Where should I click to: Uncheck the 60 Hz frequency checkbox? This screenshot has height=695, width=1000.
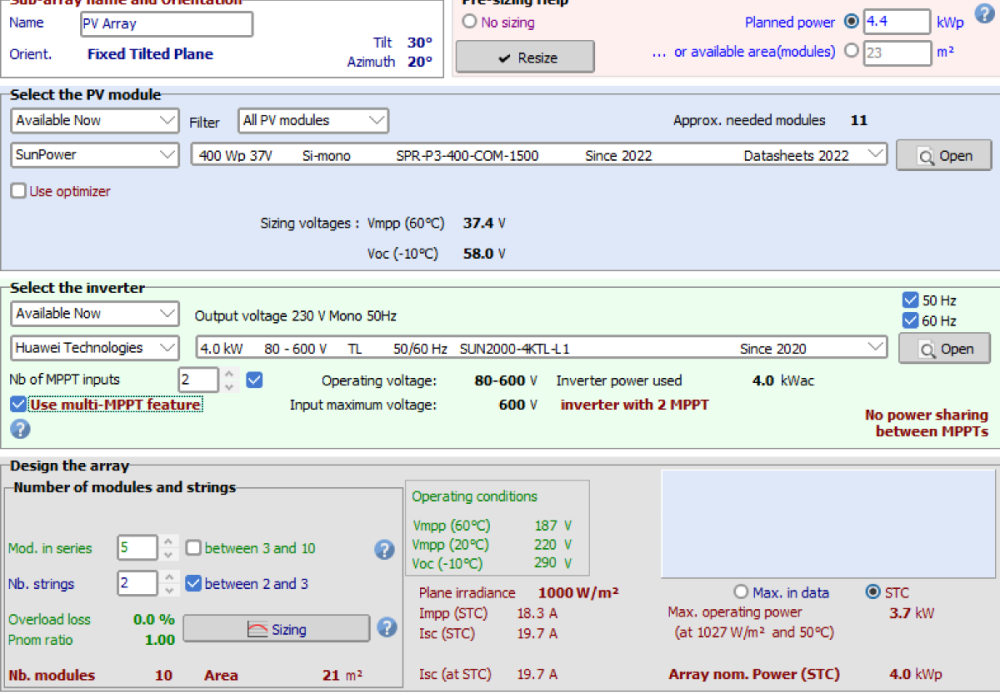coord(910,321)
